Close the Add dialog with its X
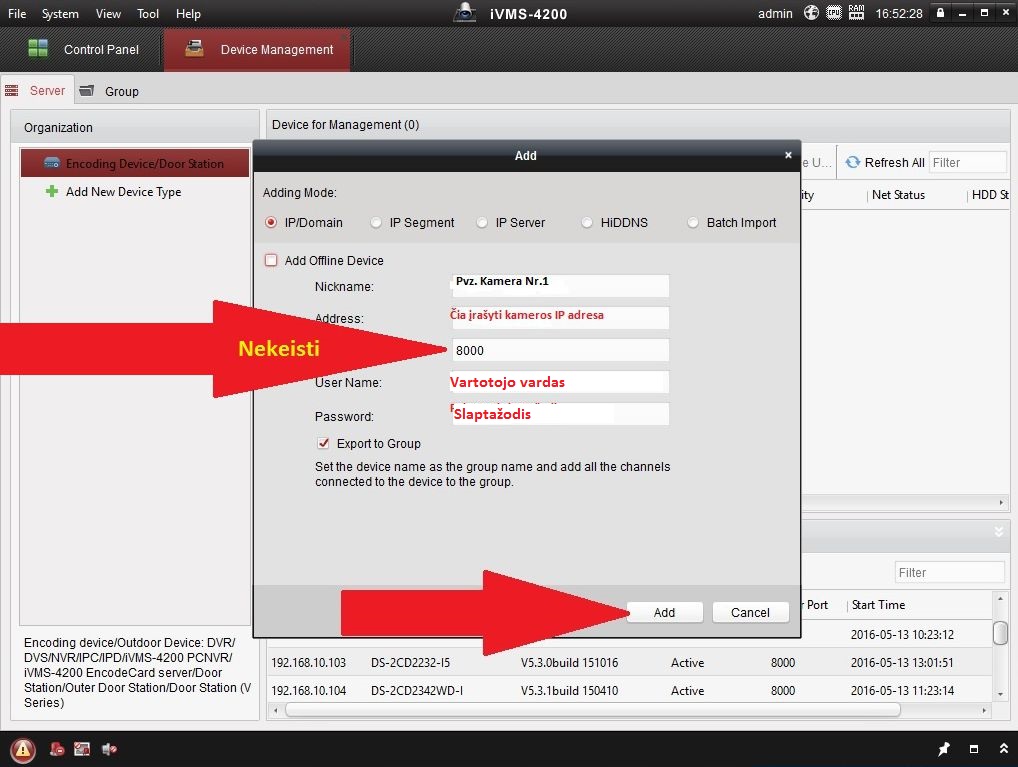Screen dimensions: 1018x767 [788, 155]
